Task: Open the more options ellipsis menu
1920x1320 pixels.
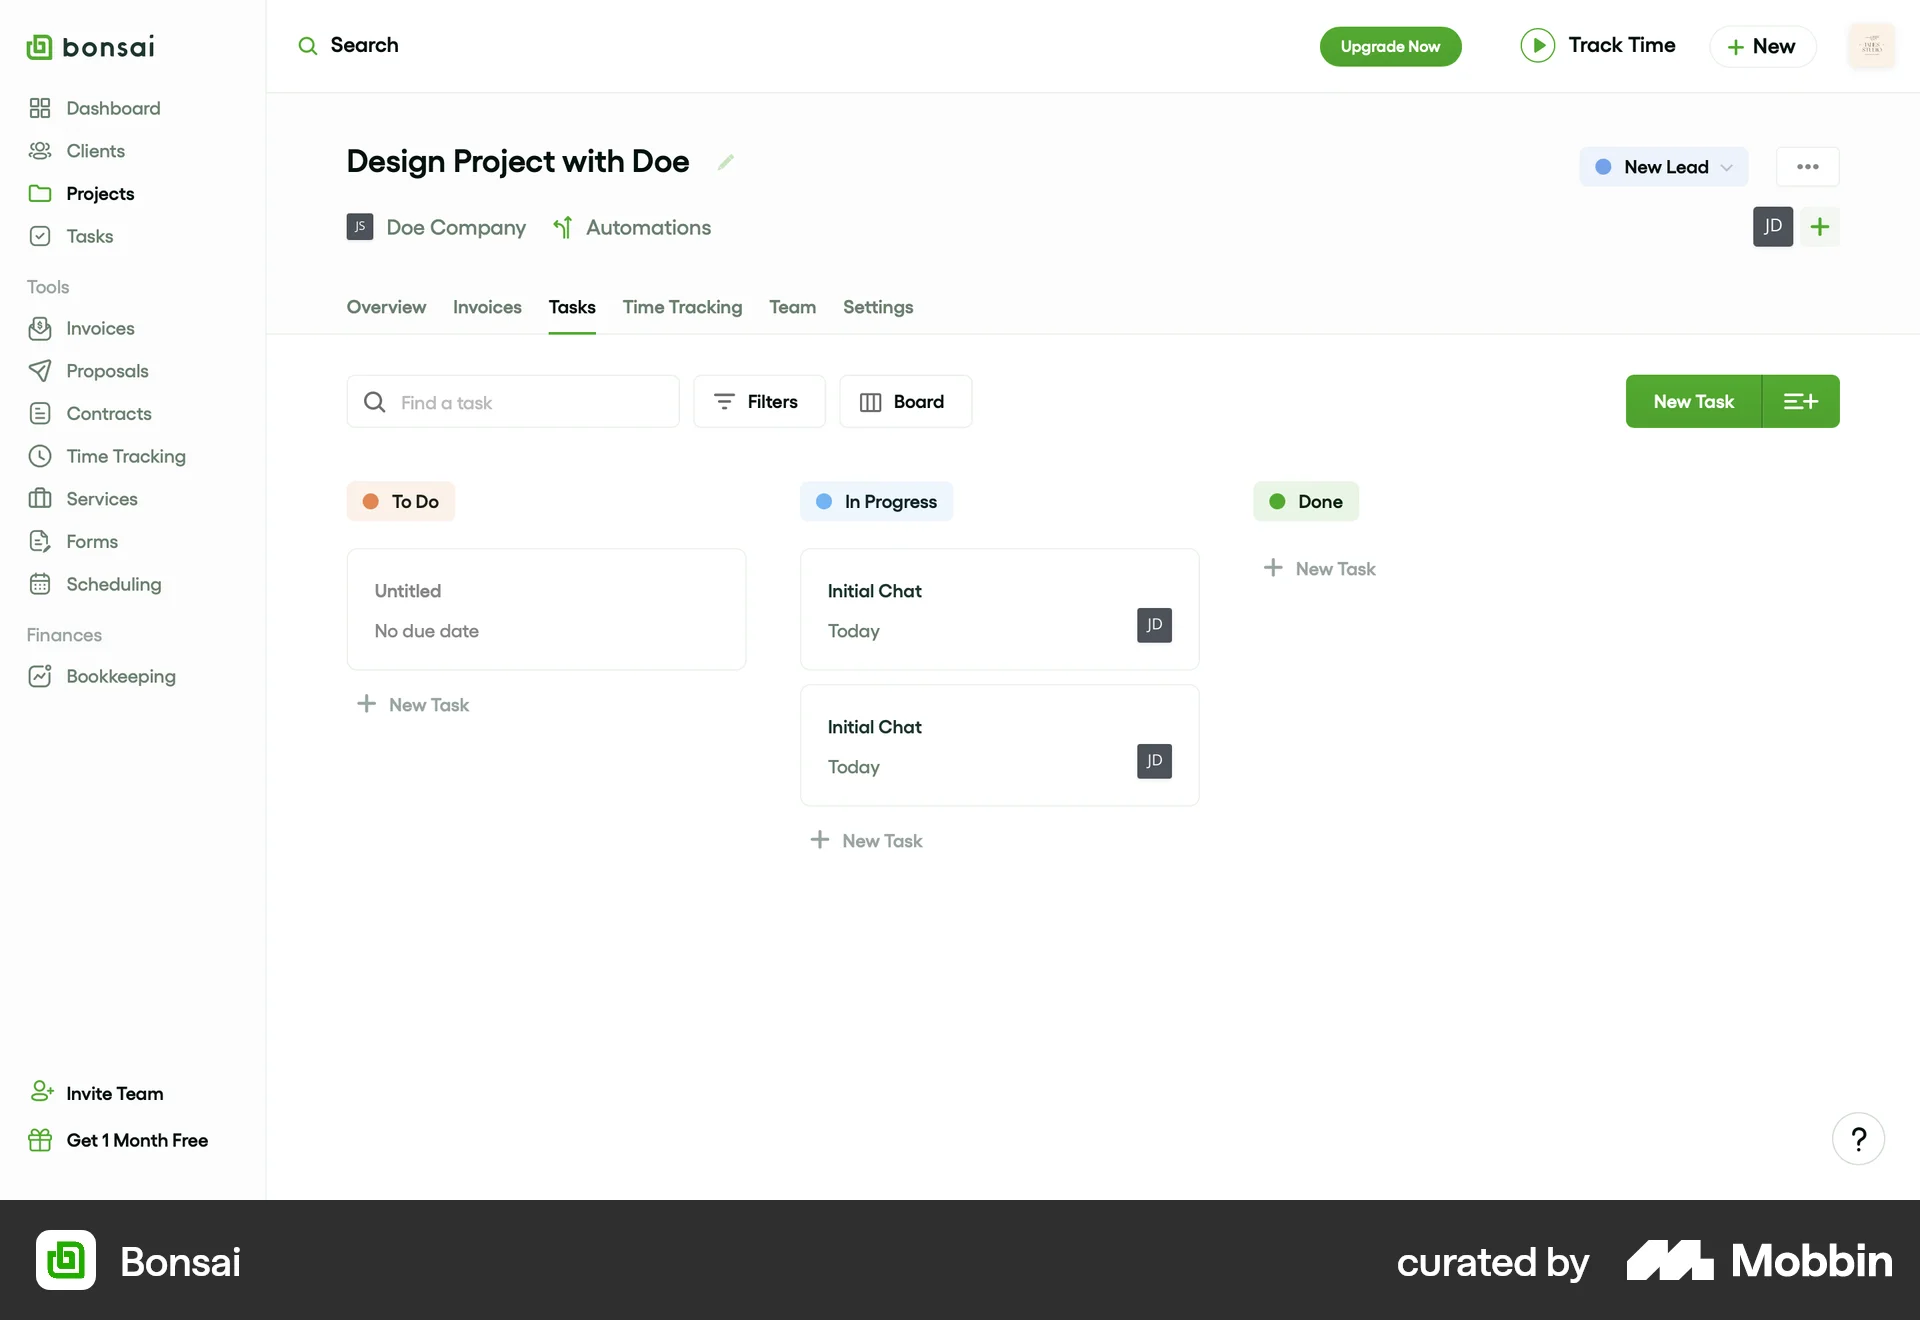Action: tap(1807, 167)
